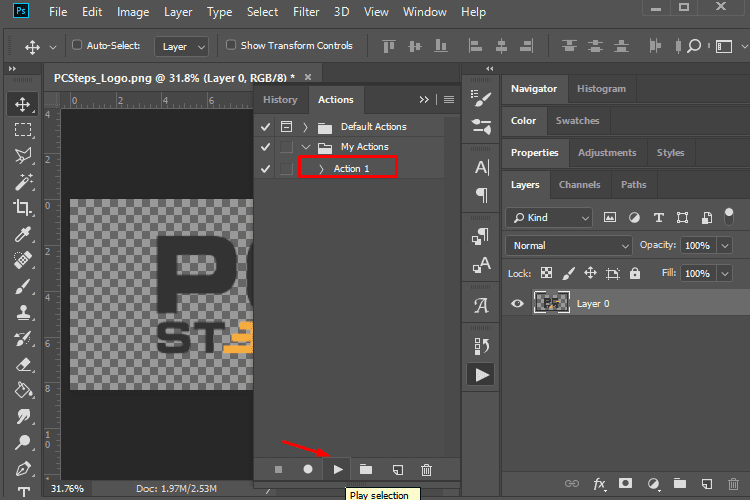Select the Crop tool

click(22, 208)
